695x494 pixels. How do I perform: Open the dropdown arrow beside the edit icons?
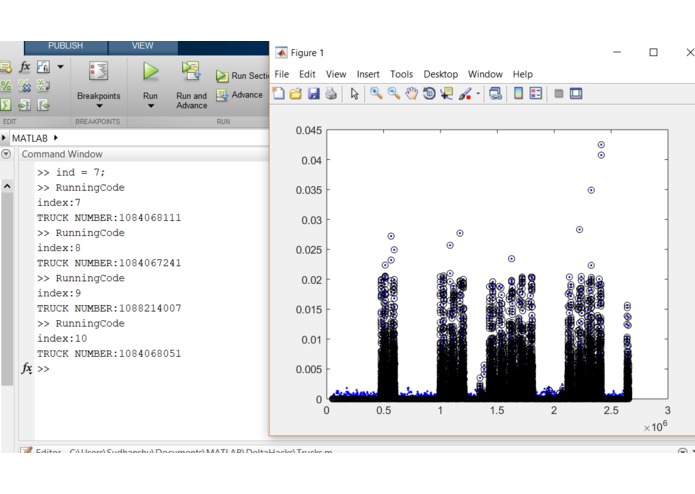(60, 67)
